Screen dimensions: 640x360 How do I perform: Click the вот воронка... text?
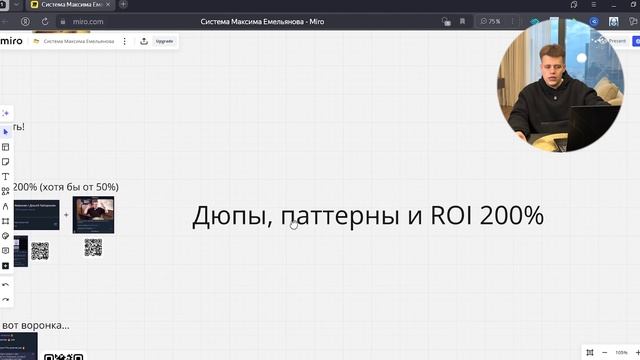(36, 325)
